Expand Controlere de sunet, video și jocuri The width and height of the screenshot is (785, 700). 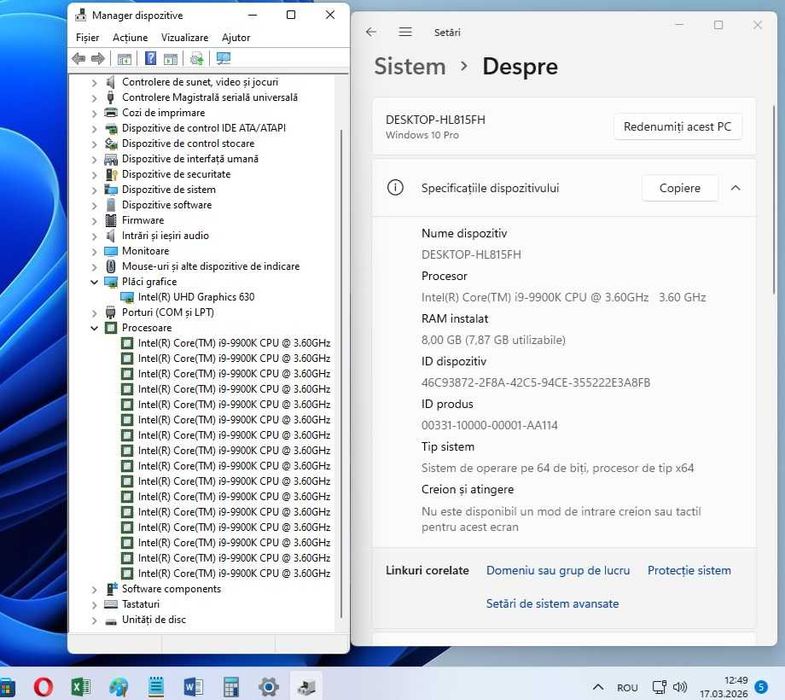pyautogui.click(x=94, y=83)
